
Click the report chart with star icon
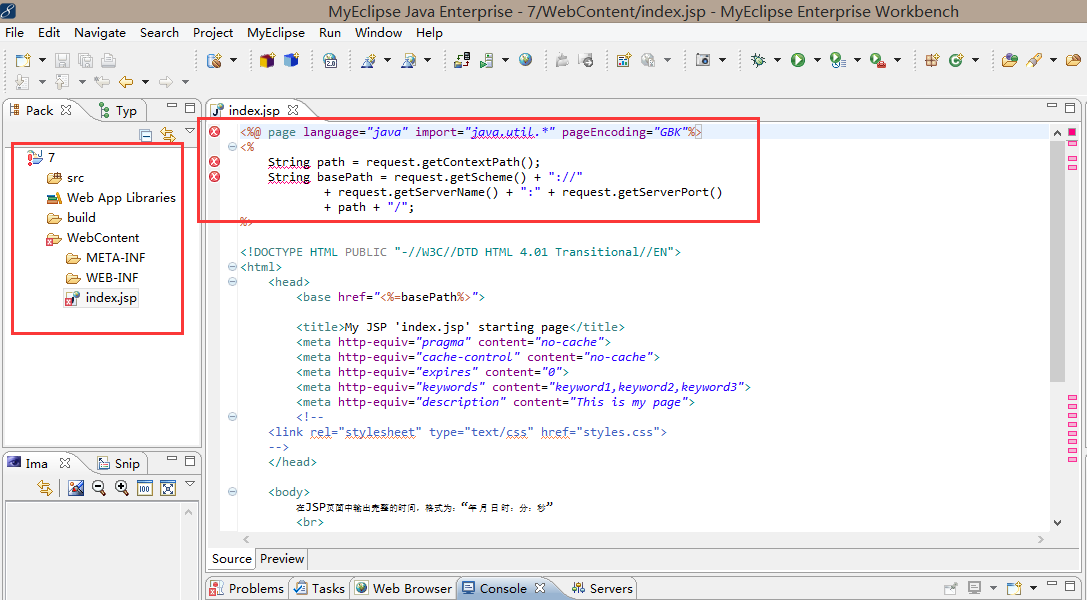click(623, 60)
